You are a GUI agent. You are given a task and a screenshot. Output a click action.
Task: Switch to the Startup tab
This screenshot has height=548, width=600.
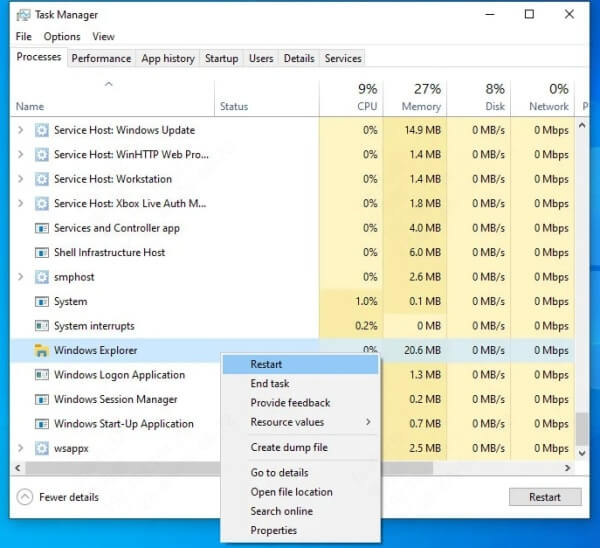(222, 59)
